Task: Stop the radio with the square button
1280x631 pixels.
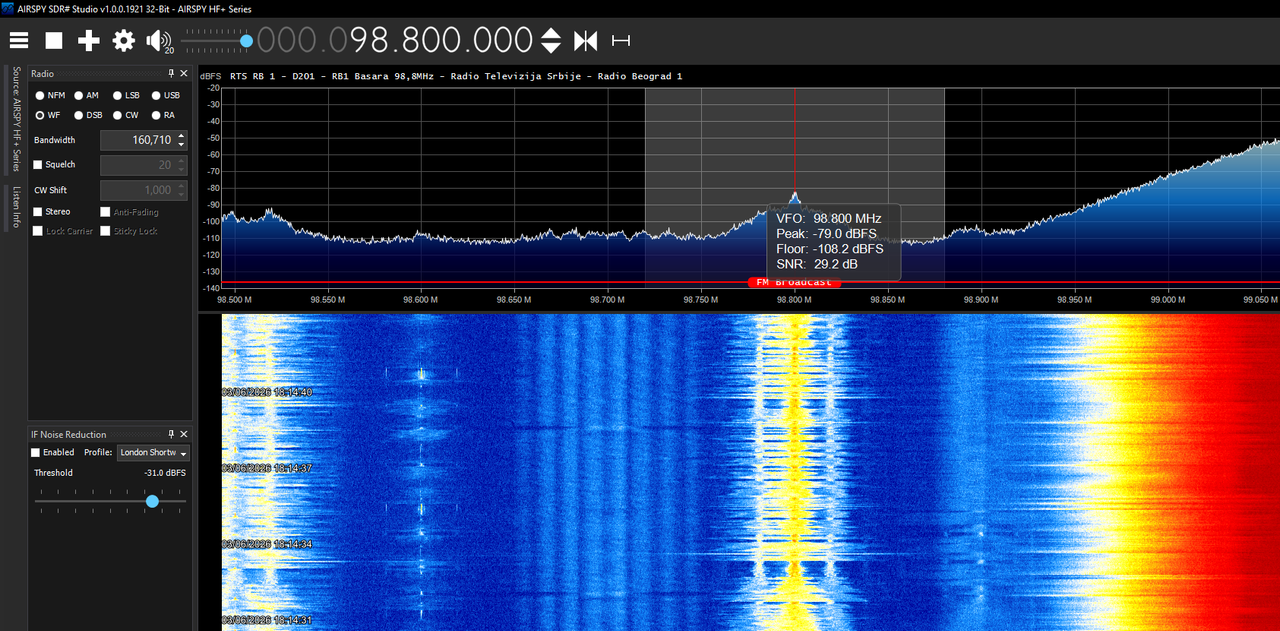Action: [54, 40]
